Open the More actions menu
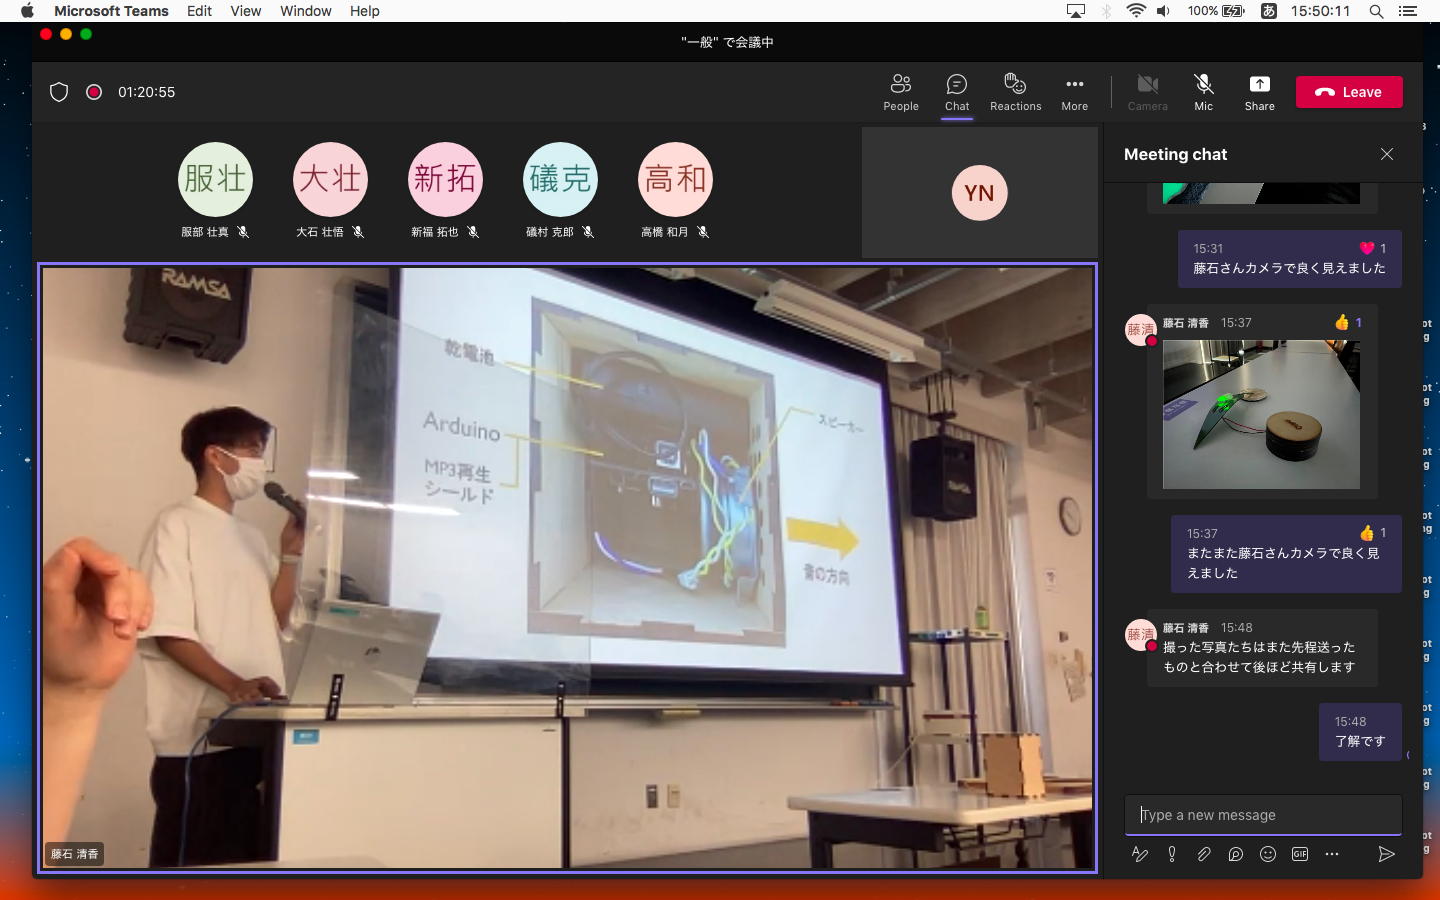Viewport: 1440px width, 900px height. point(1074,92)
